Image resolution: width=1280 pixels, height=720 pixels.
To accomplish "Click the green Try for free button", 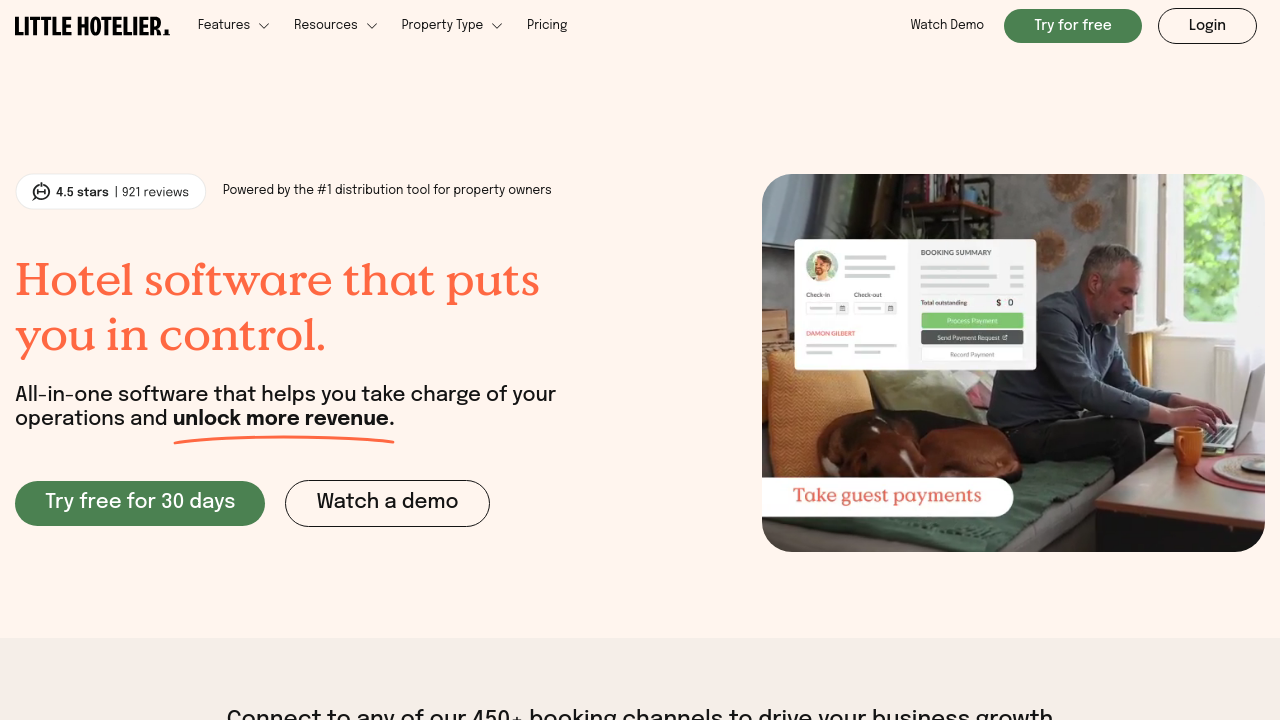I will point(1073,26).
